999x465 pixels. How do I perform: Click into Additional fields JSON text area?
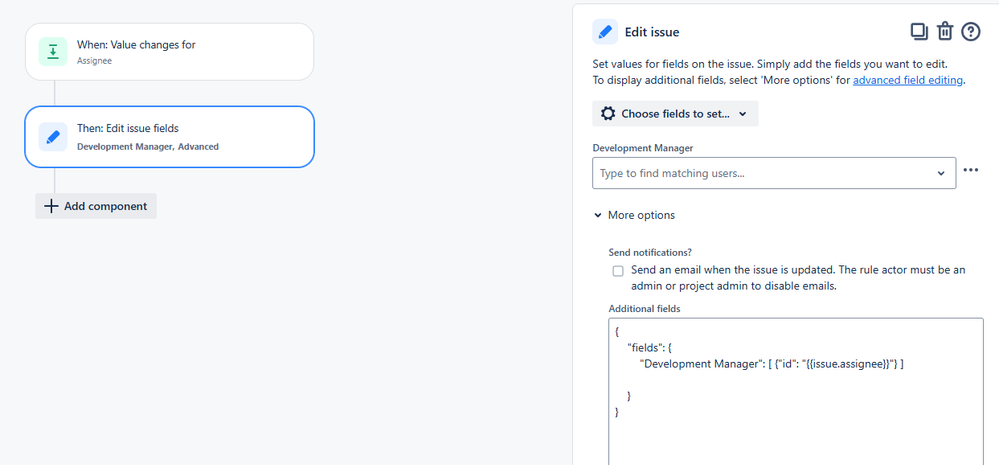click(x=796, y=391)
